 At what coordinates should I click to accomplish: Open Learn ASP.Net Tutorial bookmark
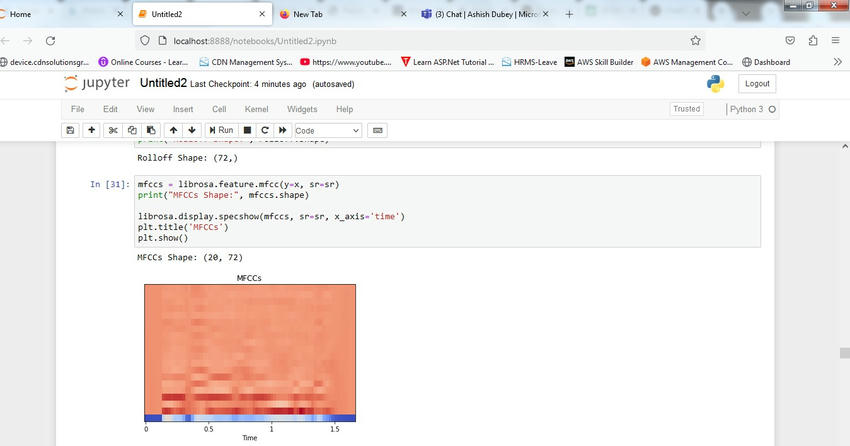[448, 62]
